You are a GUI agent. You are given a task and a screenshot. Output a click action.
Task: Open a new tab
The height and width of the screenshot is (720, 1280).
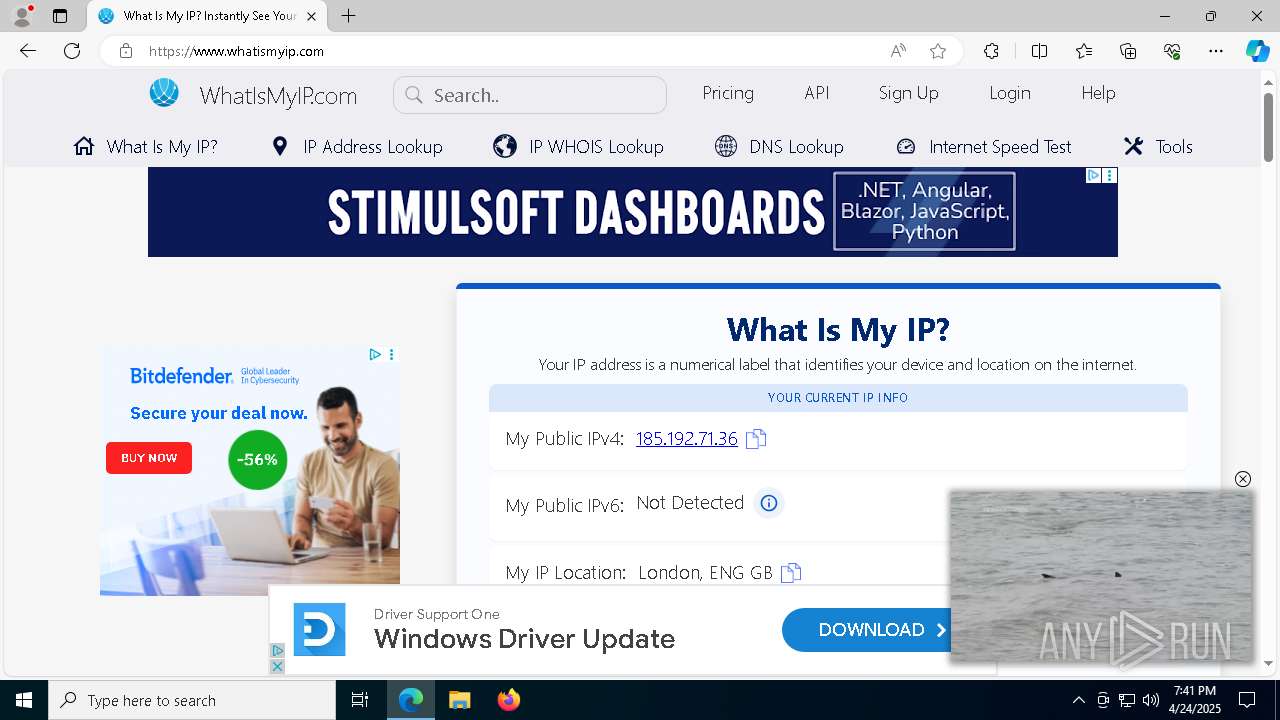coord(348,16)
